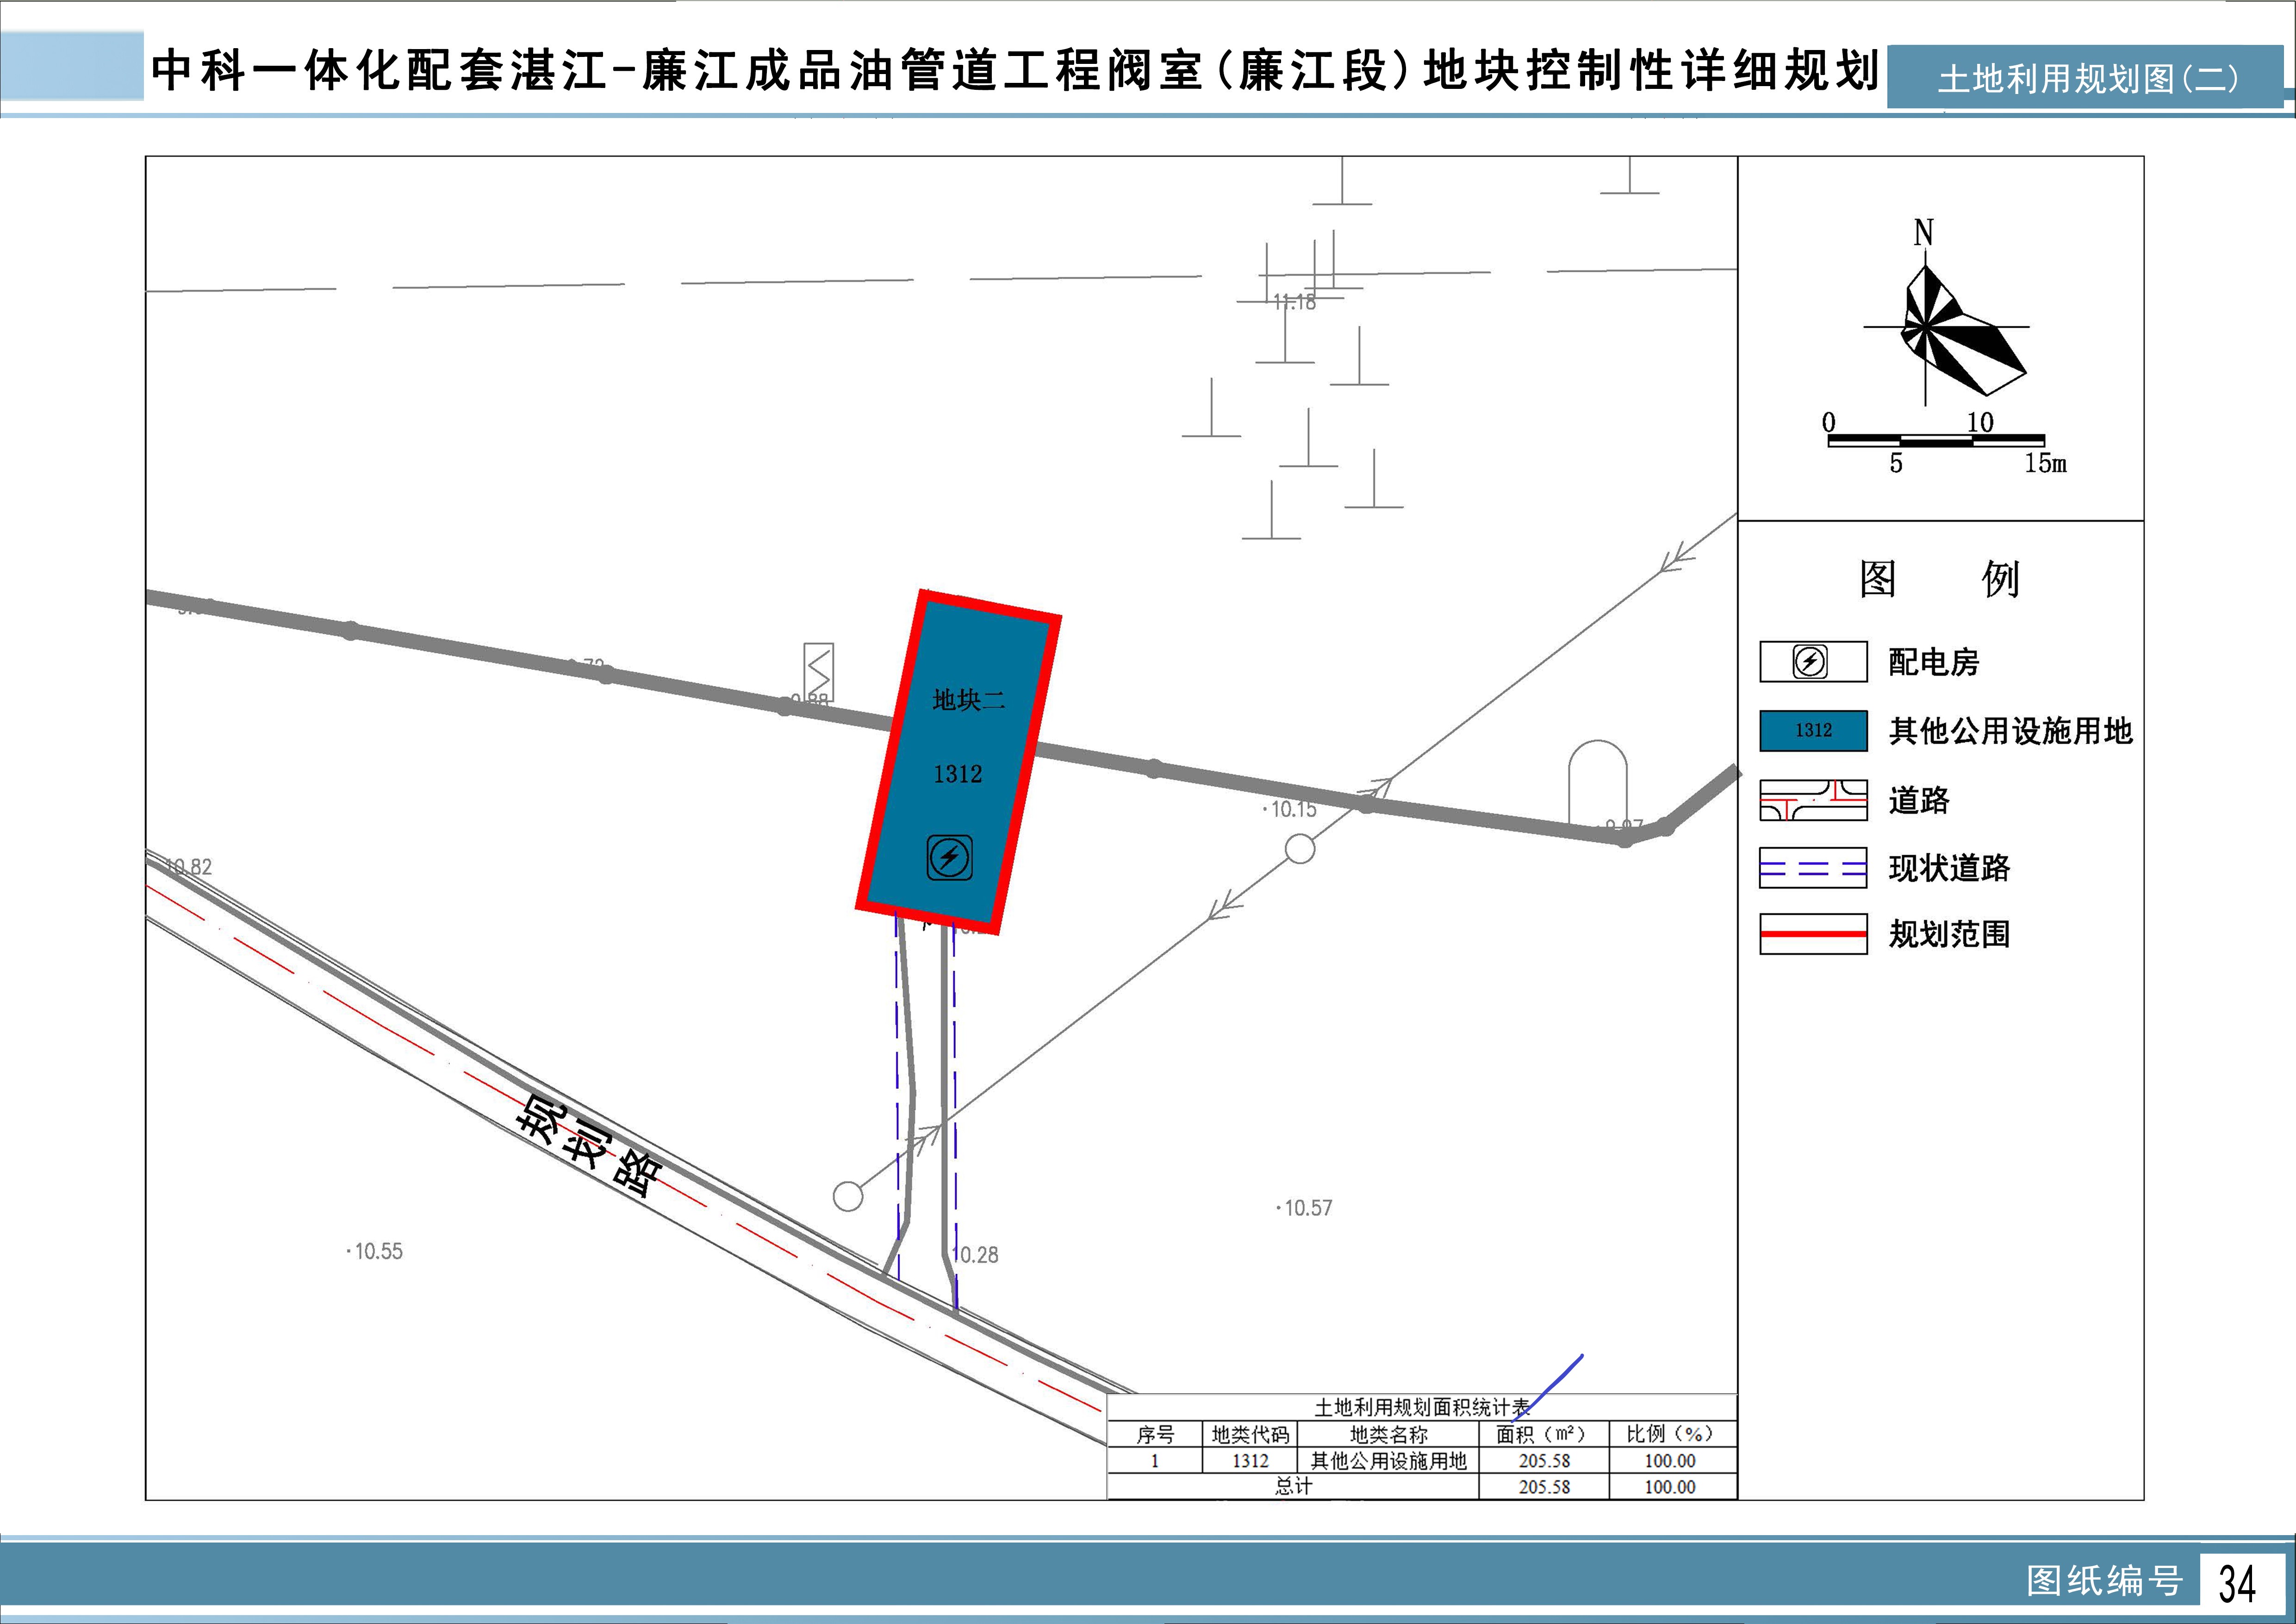Click the 图例 legend heading

point(1939,579)
